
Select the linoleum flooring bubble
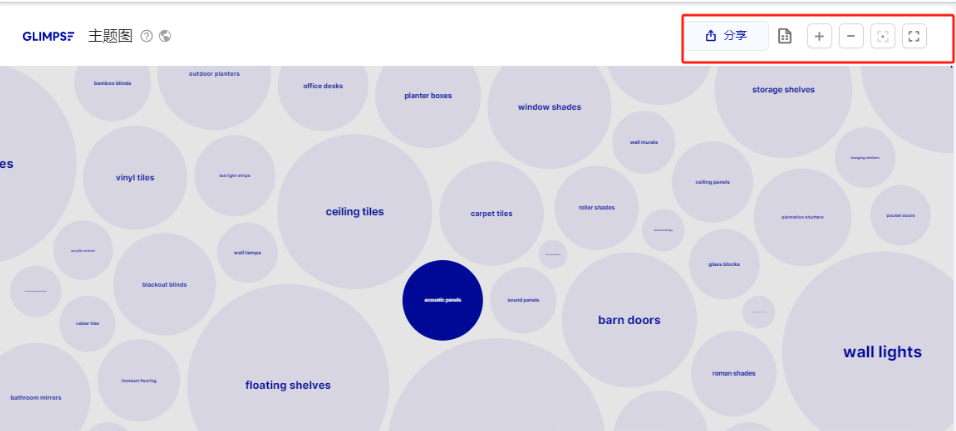point(139,380)
